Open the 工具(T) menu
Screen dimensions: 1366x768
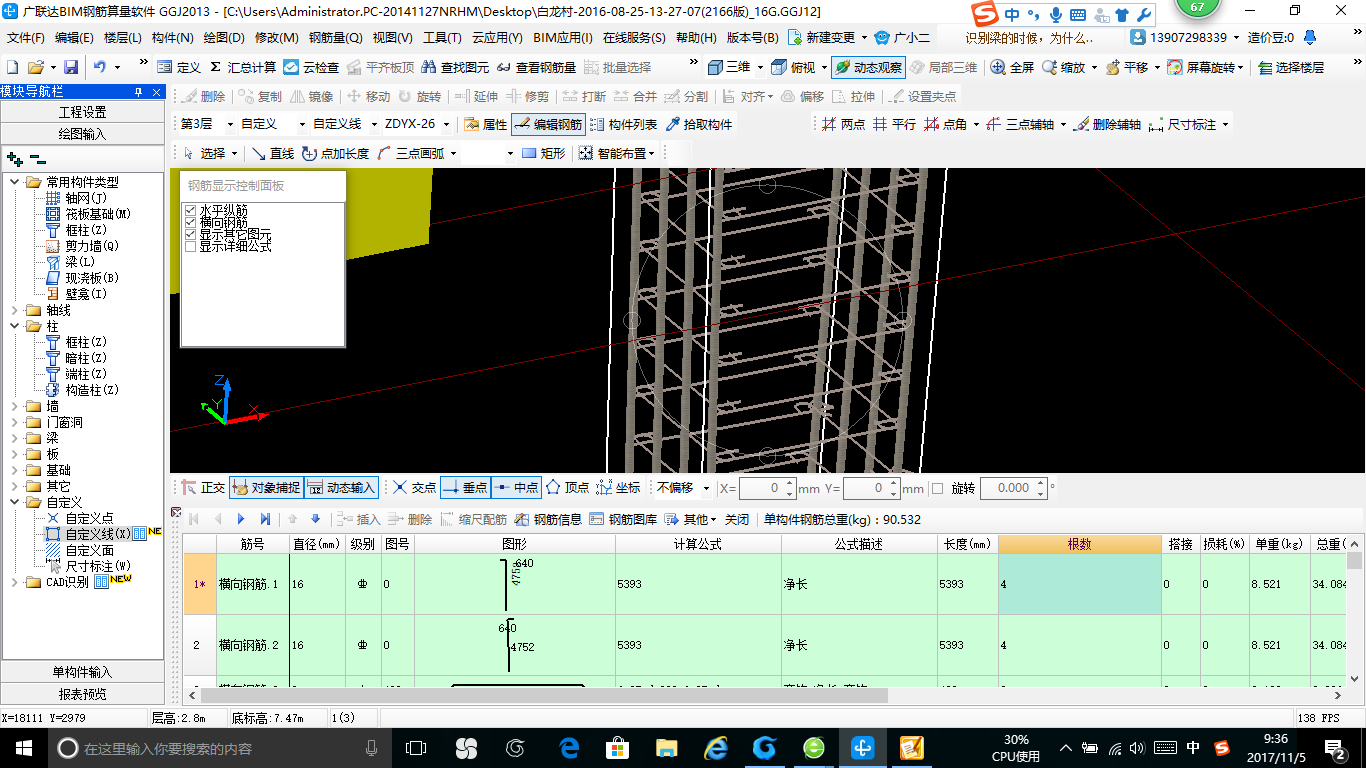coord(442,38)
